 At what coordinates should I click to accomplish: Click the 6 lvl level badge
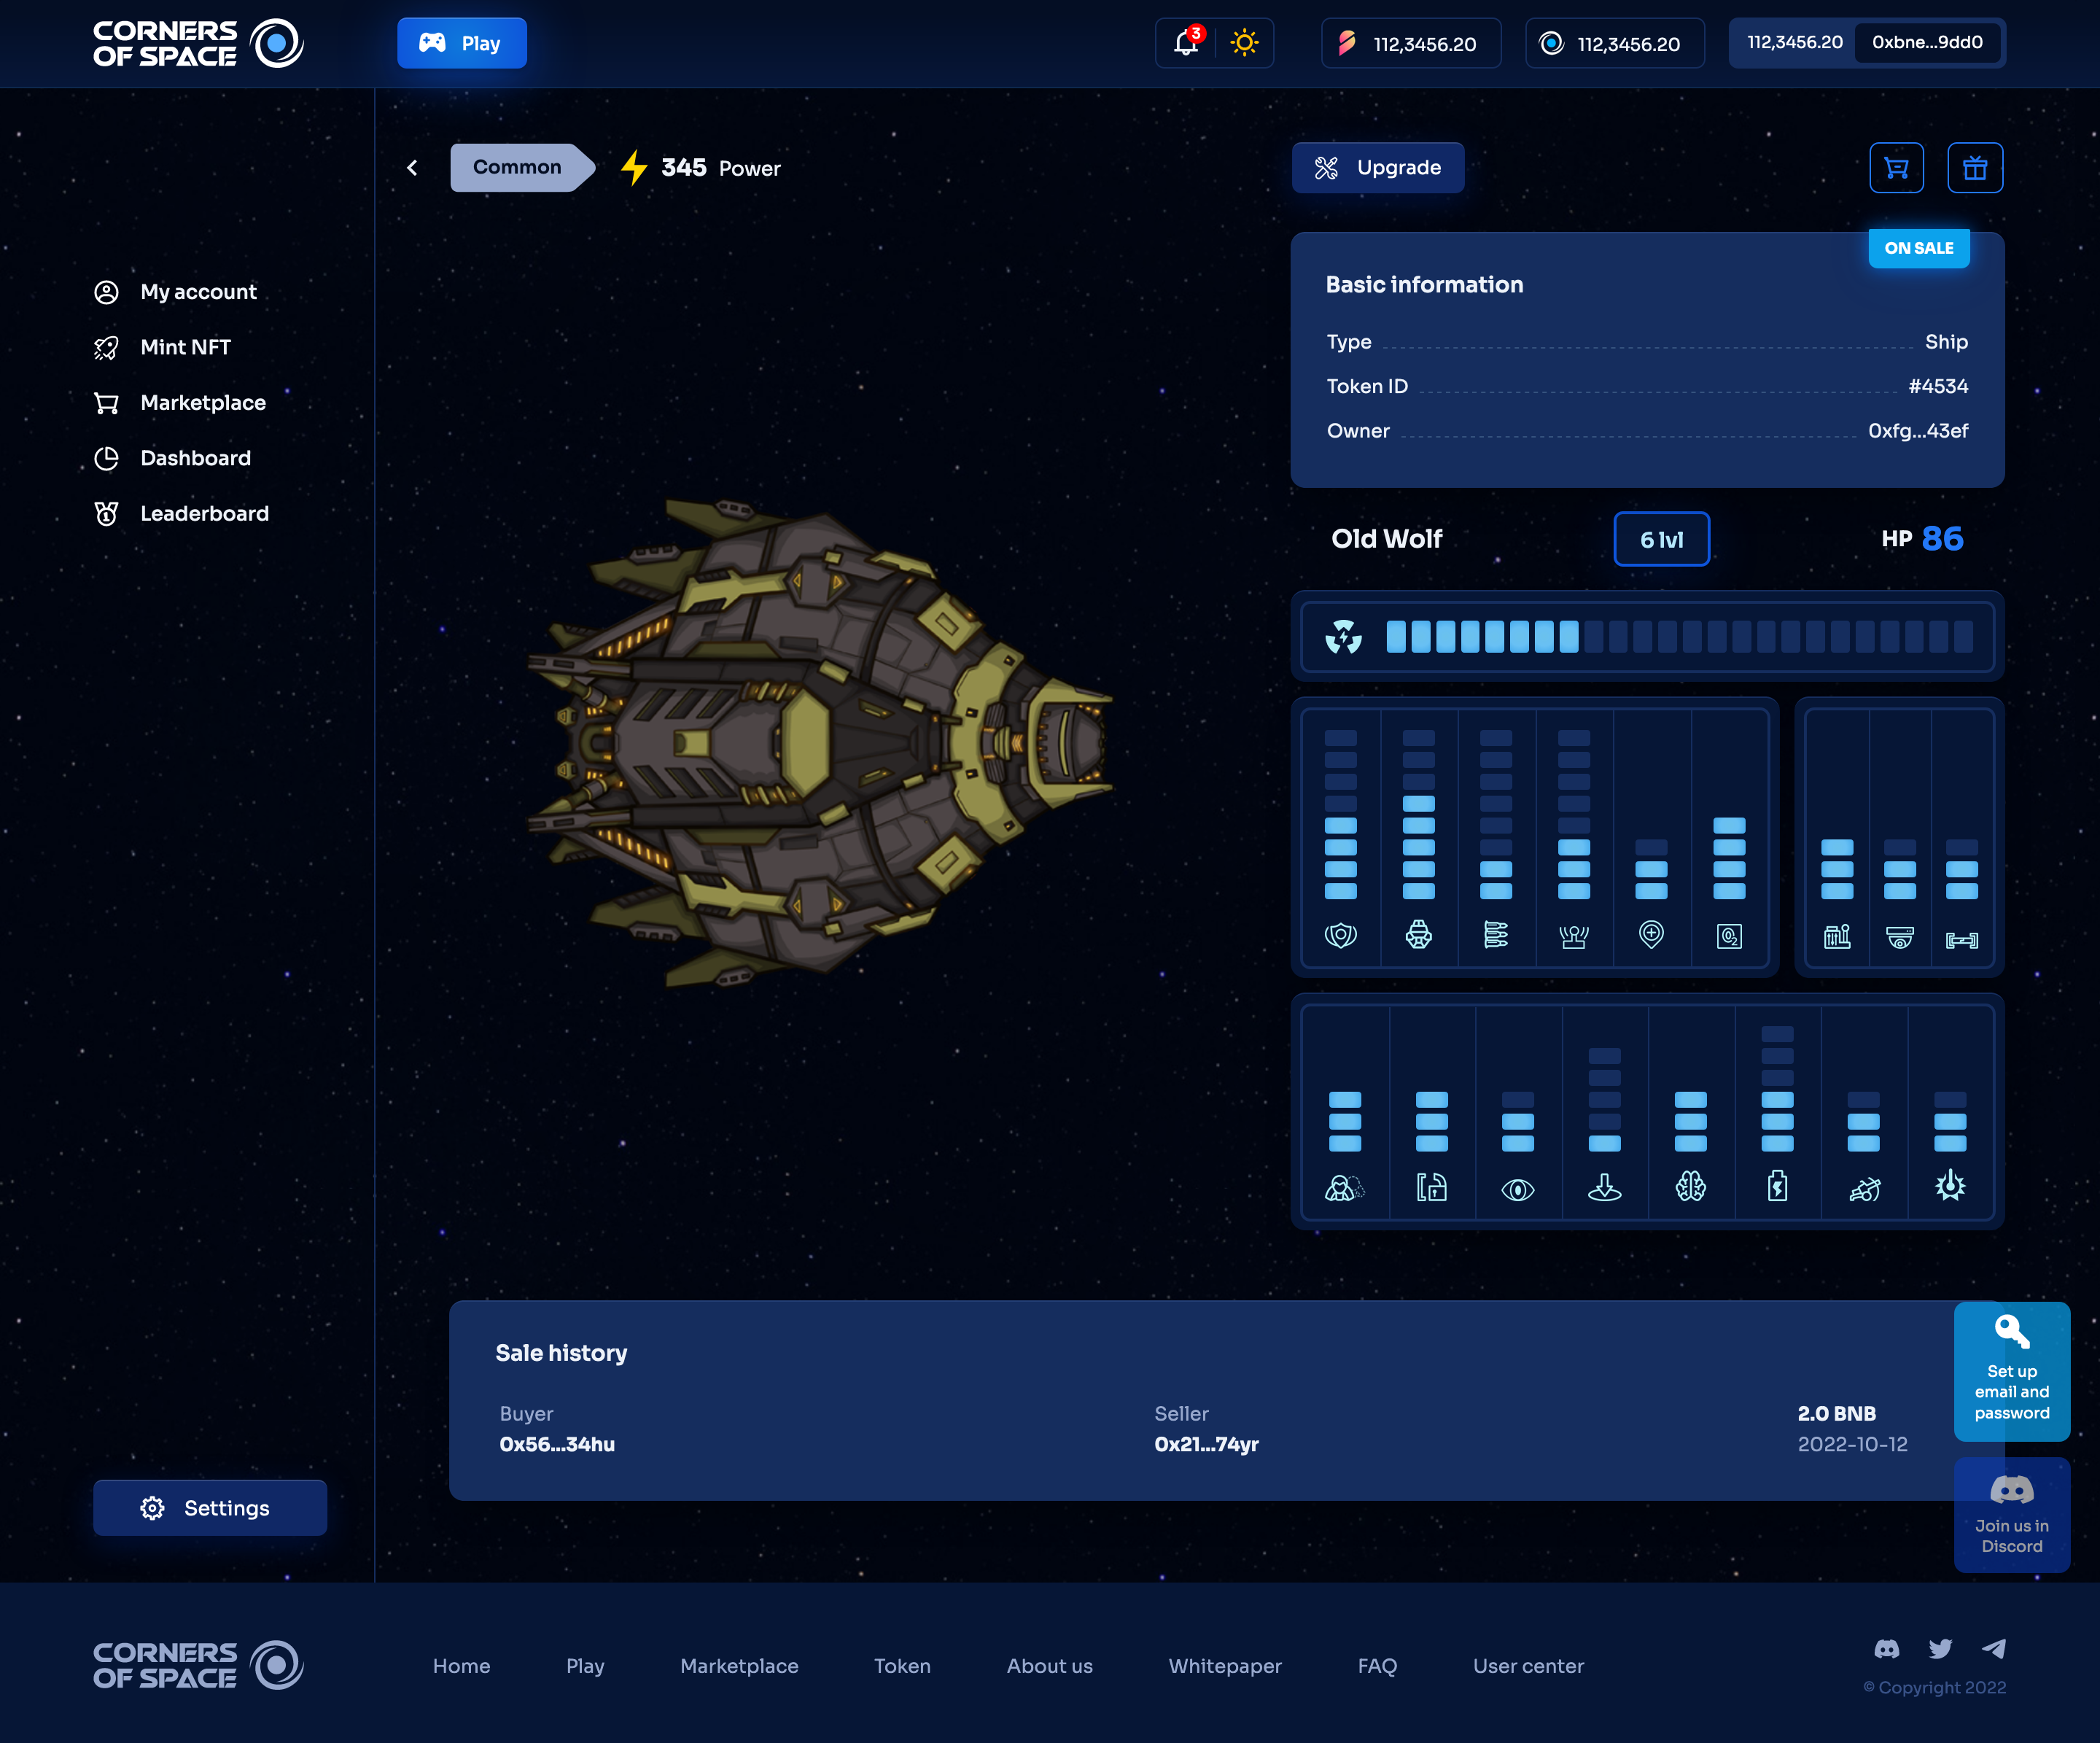tap(1661, 539)
